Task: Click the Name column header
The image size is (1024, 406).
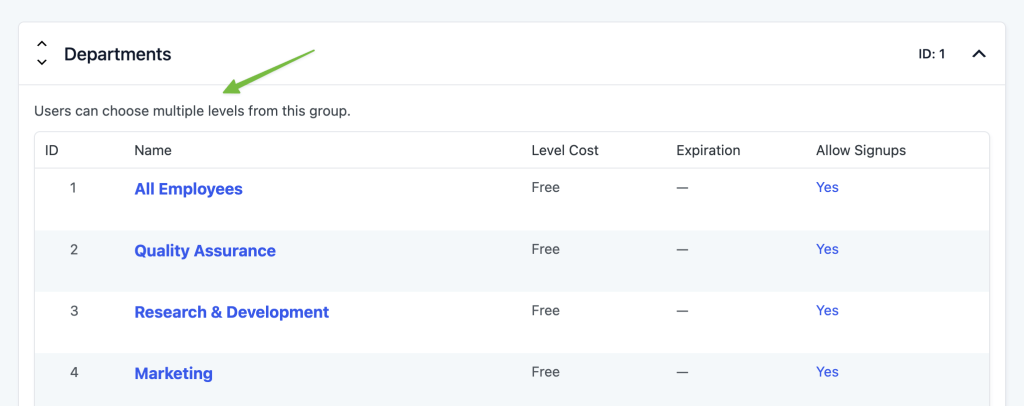Action: tap(153, 150)
